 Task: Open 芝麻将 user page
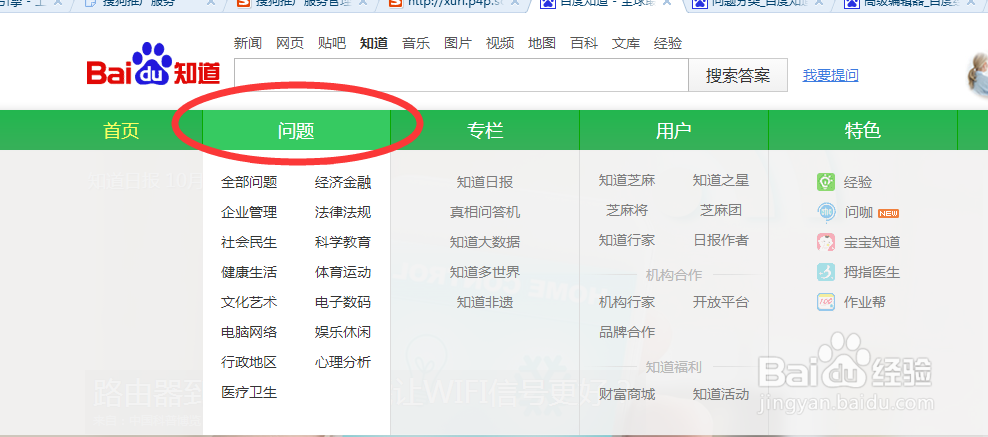tap(627, 210)
